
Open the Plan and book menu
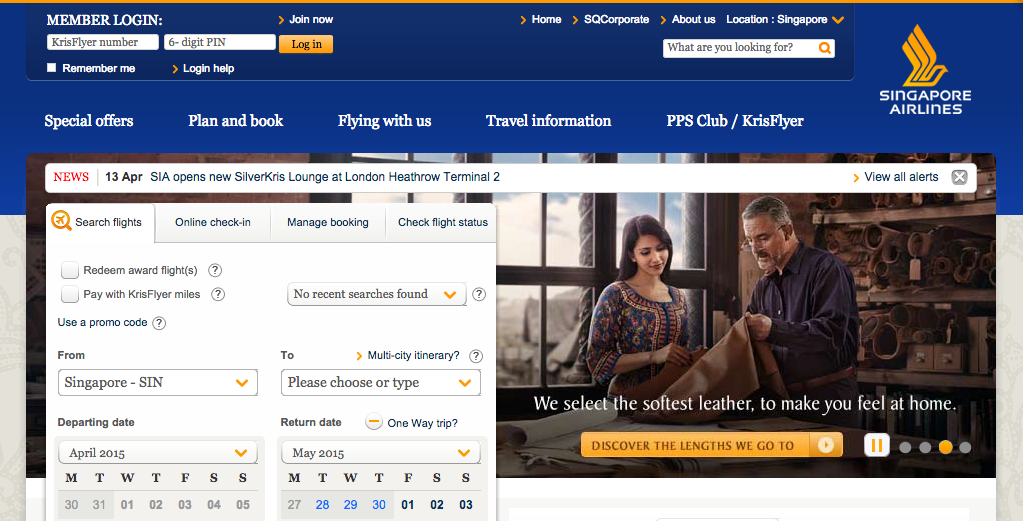click(x=236, y=121)
